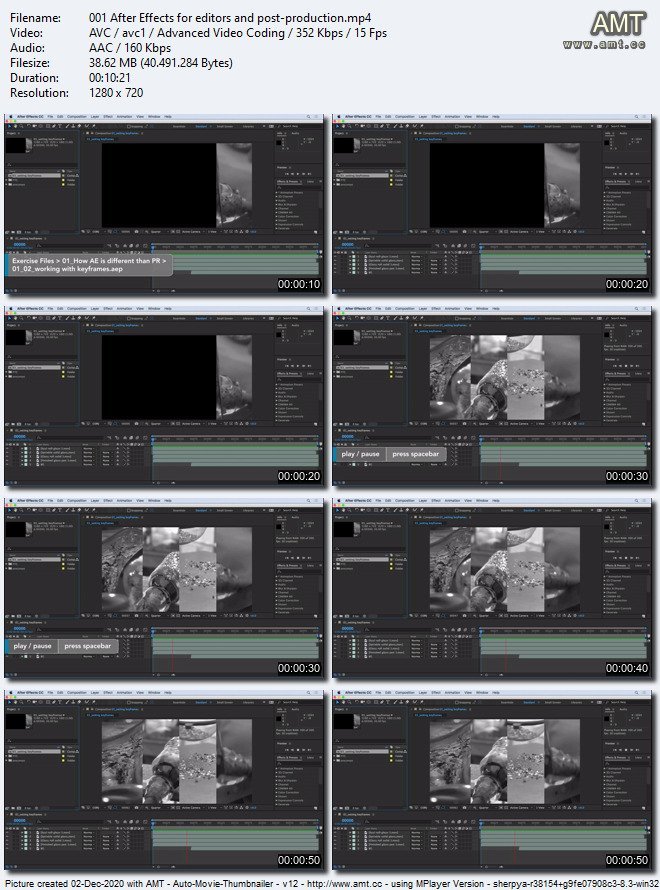Click timeline timecode 00000 in 00:00:10 frame
This screenshot has height=890, width=660.
tap(19, 244)
